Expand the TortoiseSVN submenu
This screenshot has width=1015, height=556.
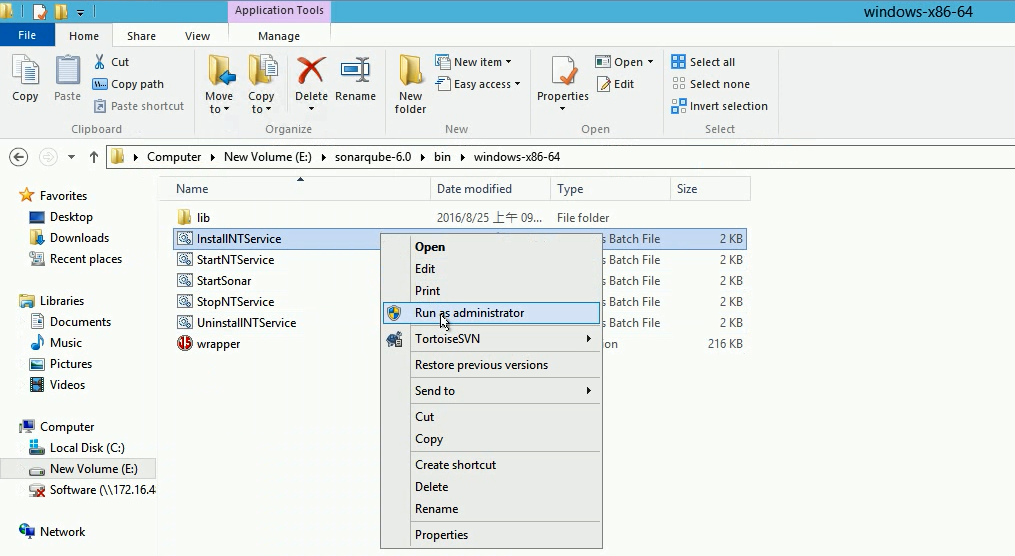coord(491,339)
